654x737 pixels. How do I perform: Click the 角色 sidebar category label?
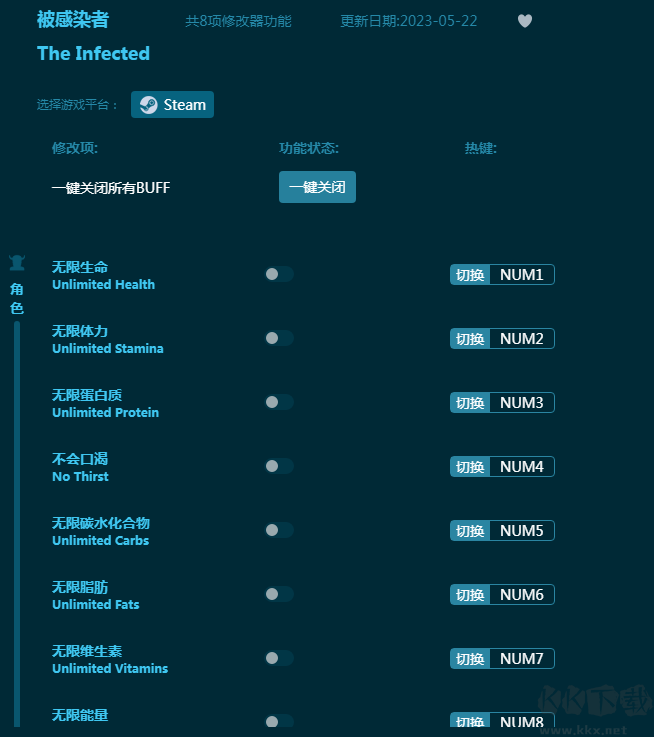tap(17, 298)
